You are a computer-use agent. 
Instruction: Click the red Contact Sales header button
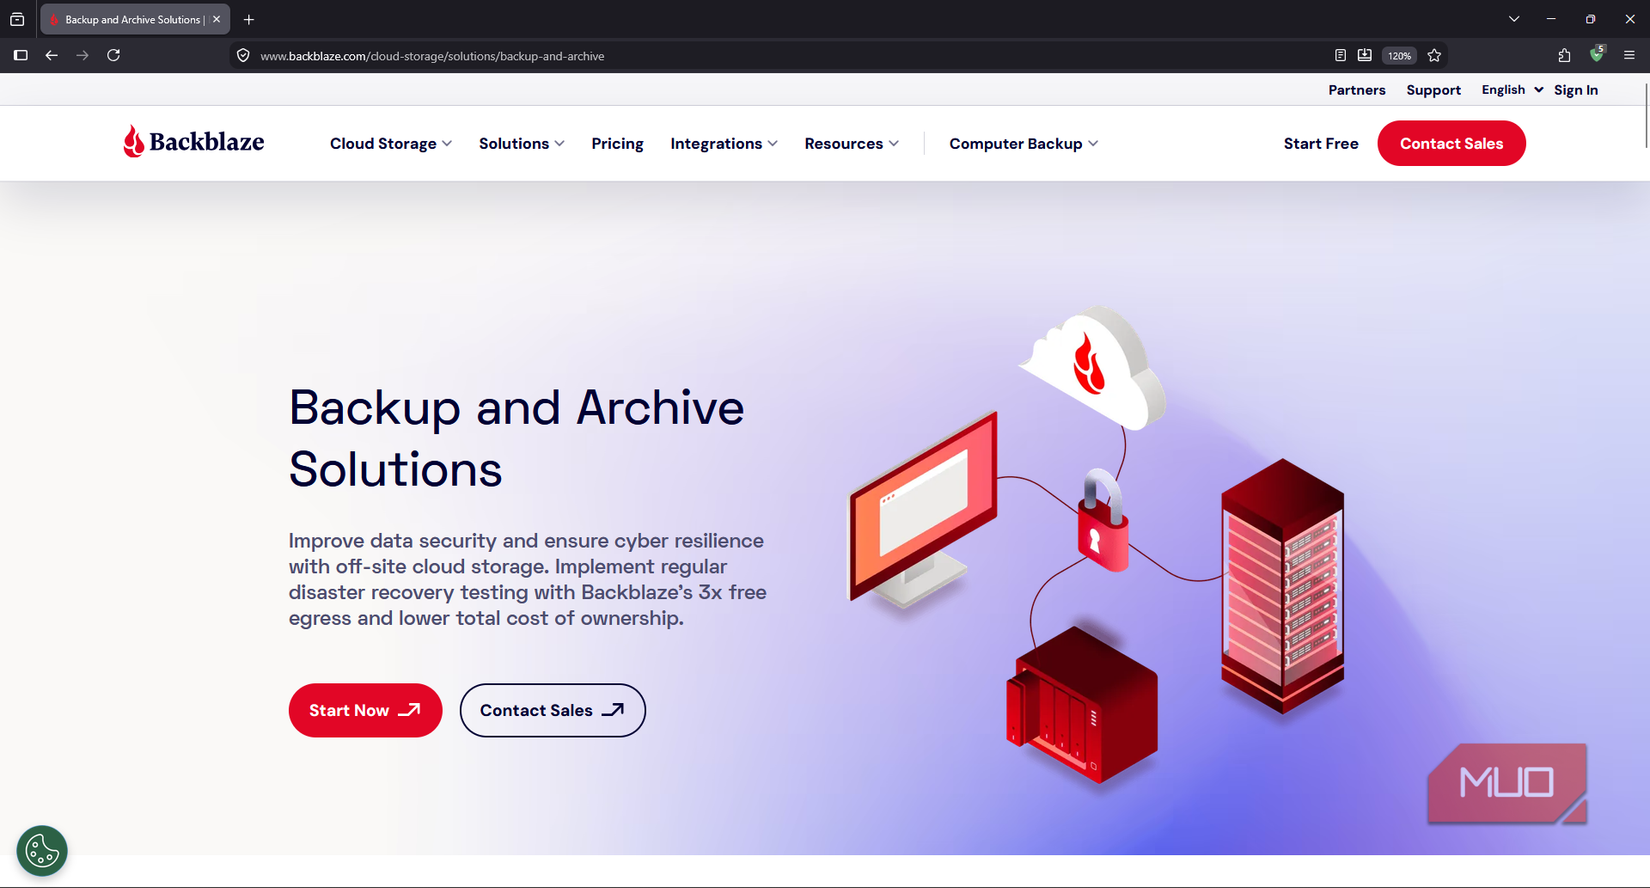(1451, 143)
